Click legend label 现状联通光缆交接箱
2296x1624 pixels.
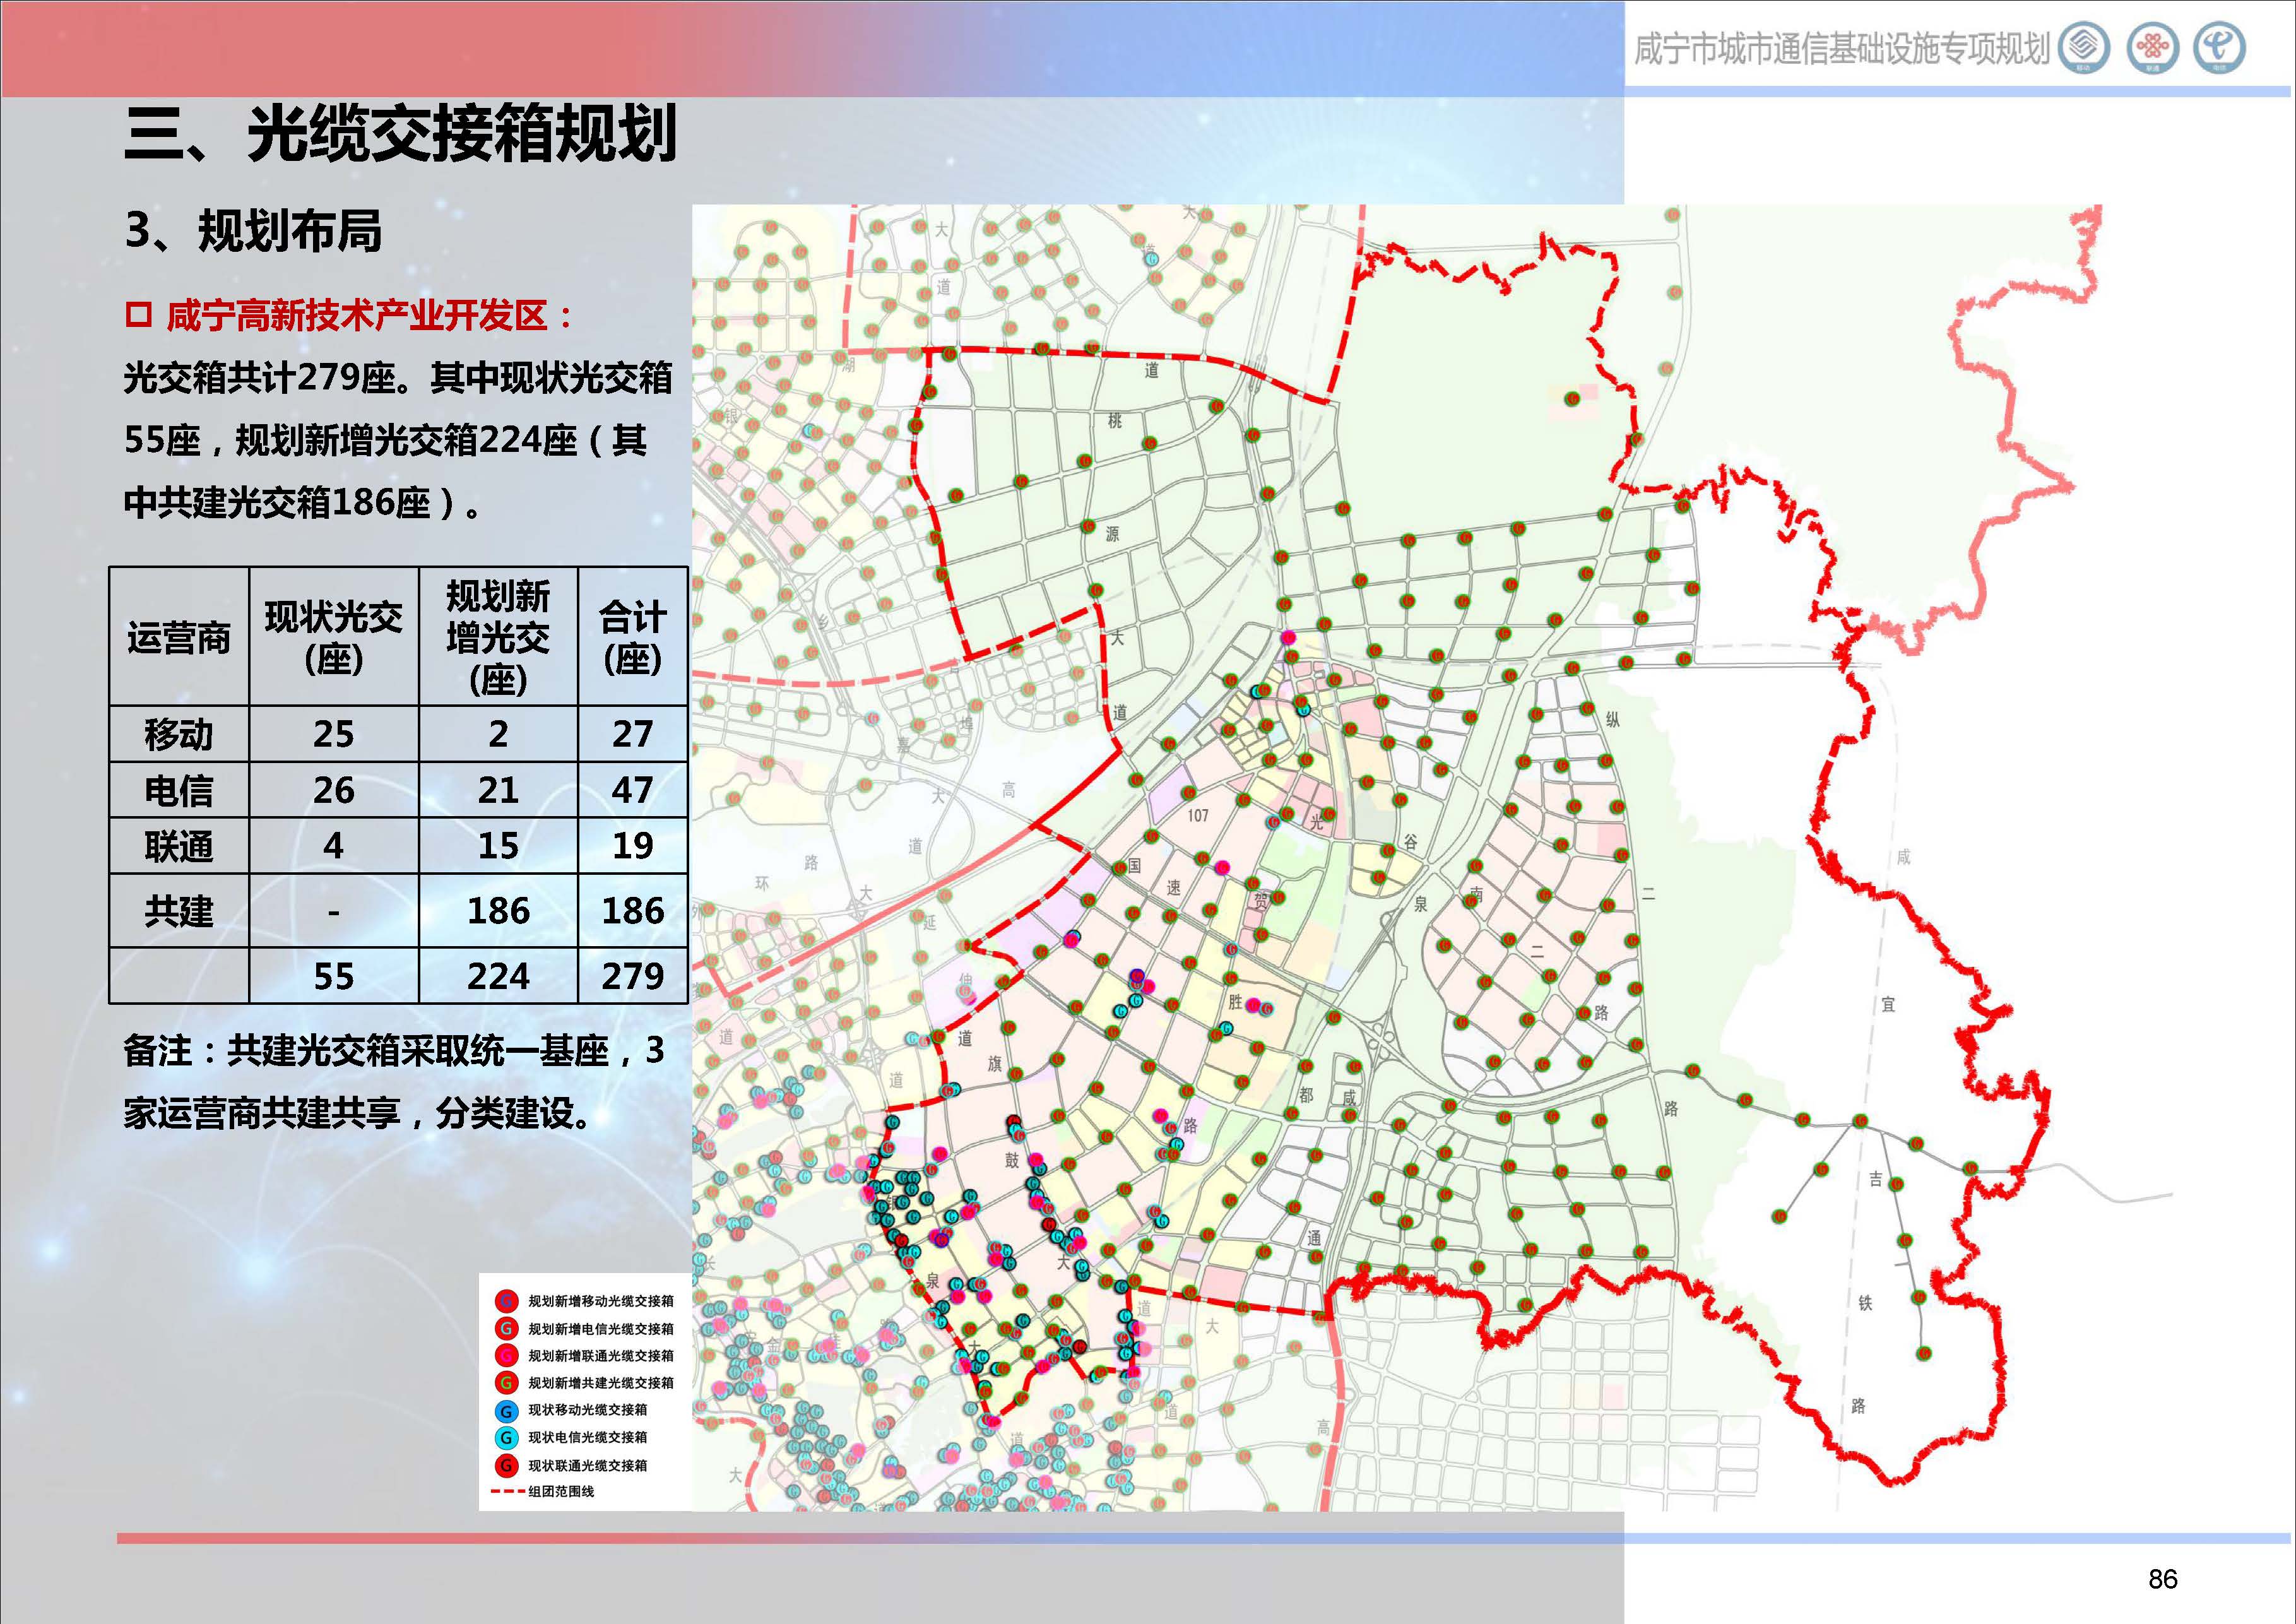[588, 1466]
